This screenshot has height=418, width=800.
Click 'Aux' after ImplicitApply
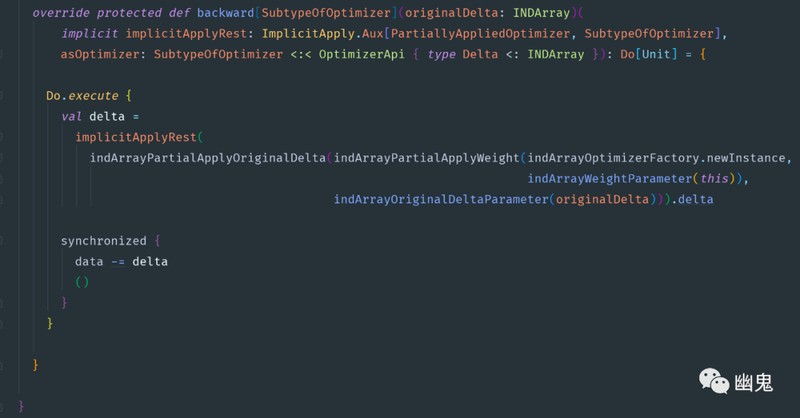(x=372, y=34)
